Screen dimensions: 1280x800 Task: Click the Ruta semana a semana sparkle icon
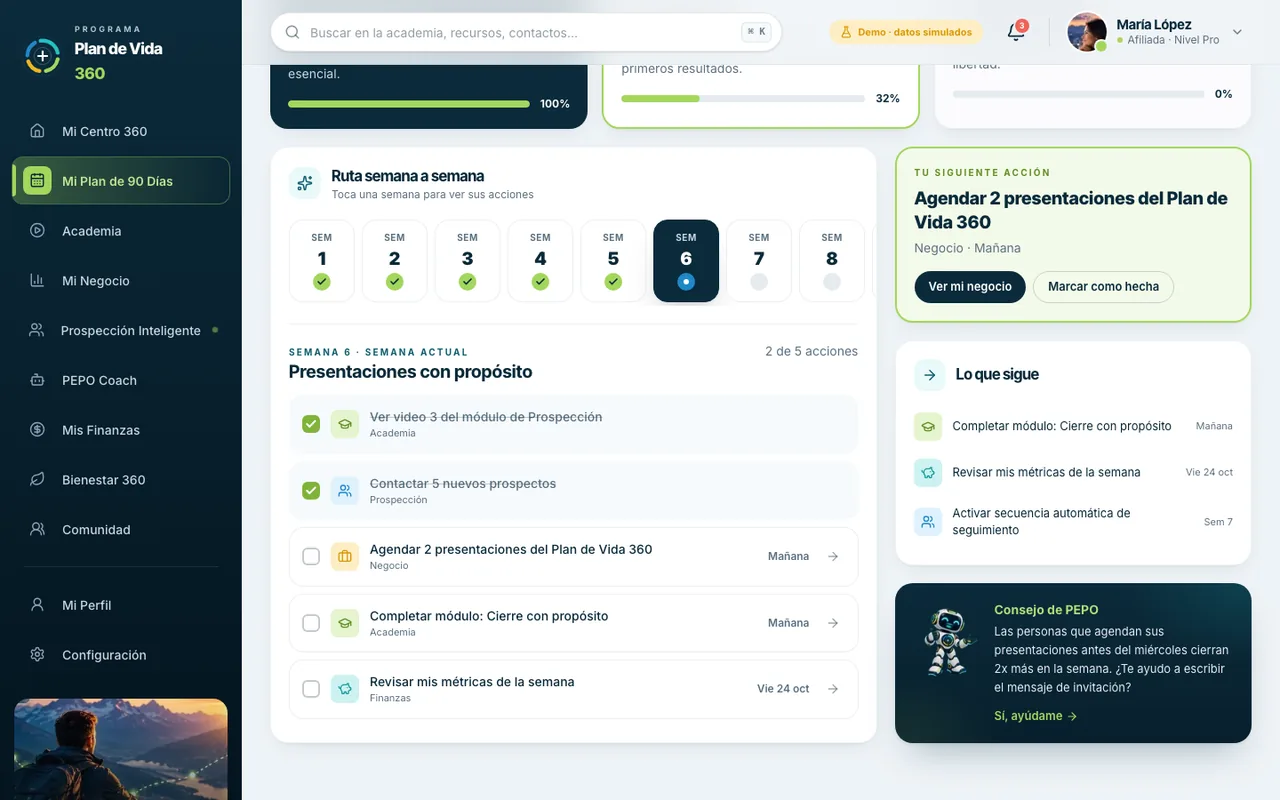pos(305,183)
